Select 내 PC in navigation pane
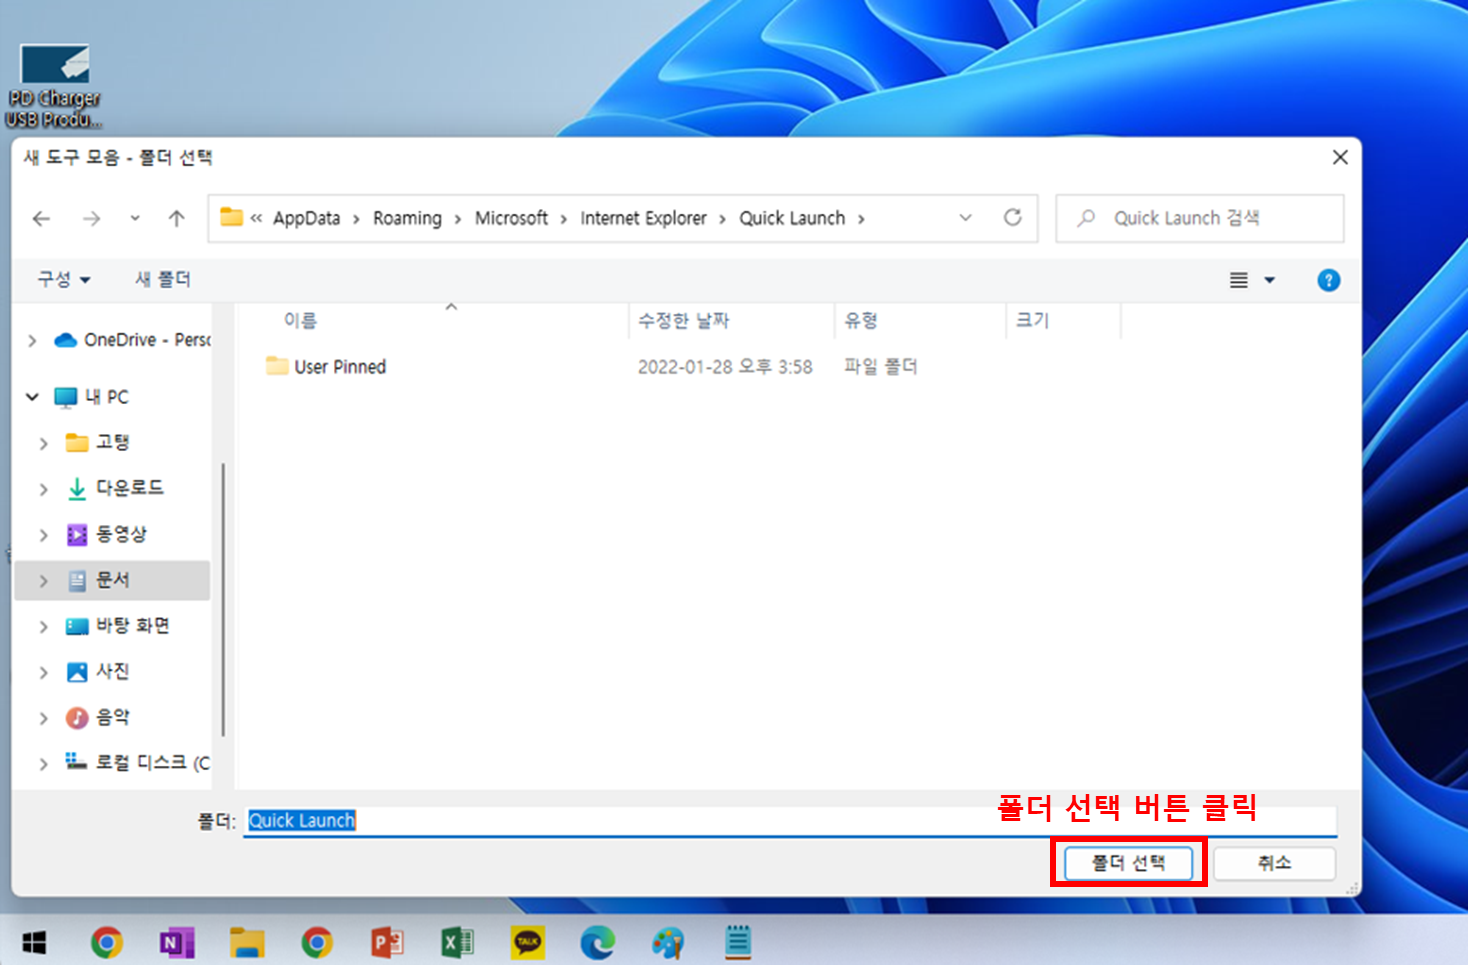1468x965 pixels. 107,397
